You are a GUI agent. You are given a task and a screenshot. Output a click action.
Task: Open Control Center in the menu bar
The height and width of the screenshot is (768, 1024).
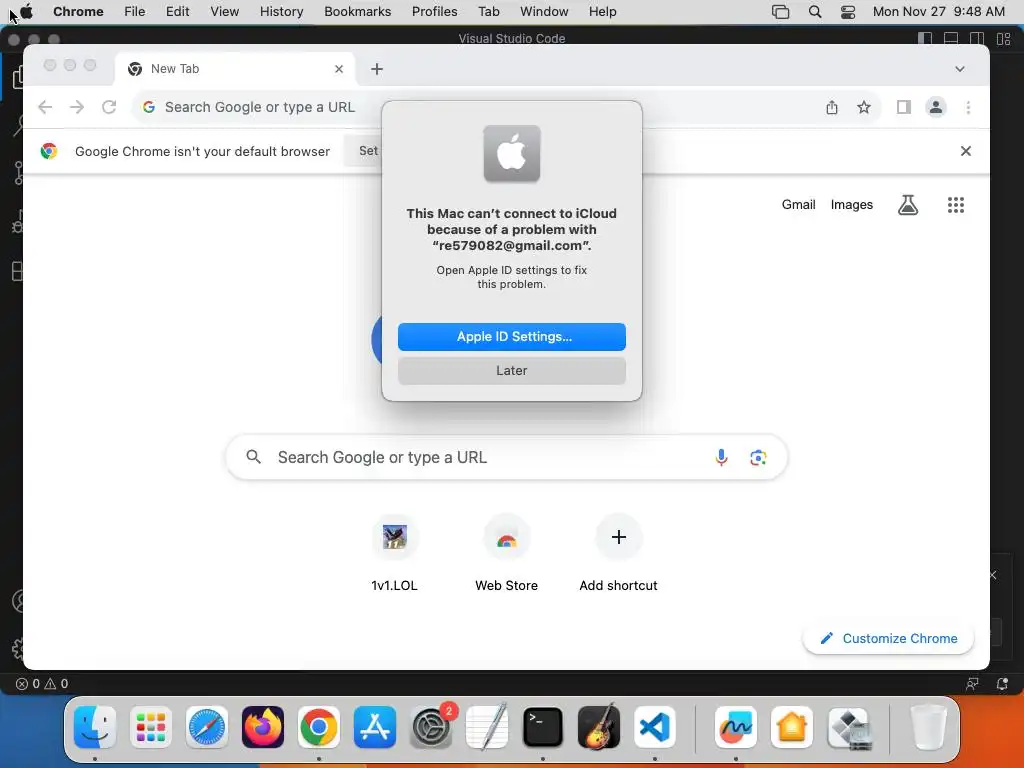pos(848,12)
